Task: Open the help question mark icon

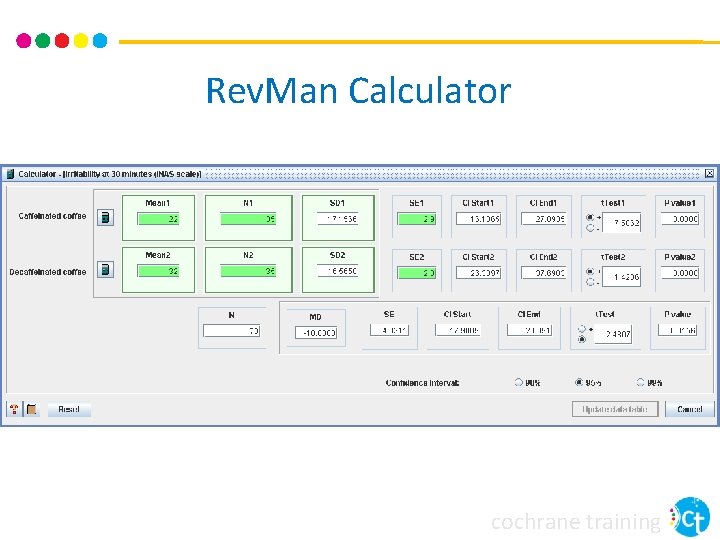Action: pos(14,409)
